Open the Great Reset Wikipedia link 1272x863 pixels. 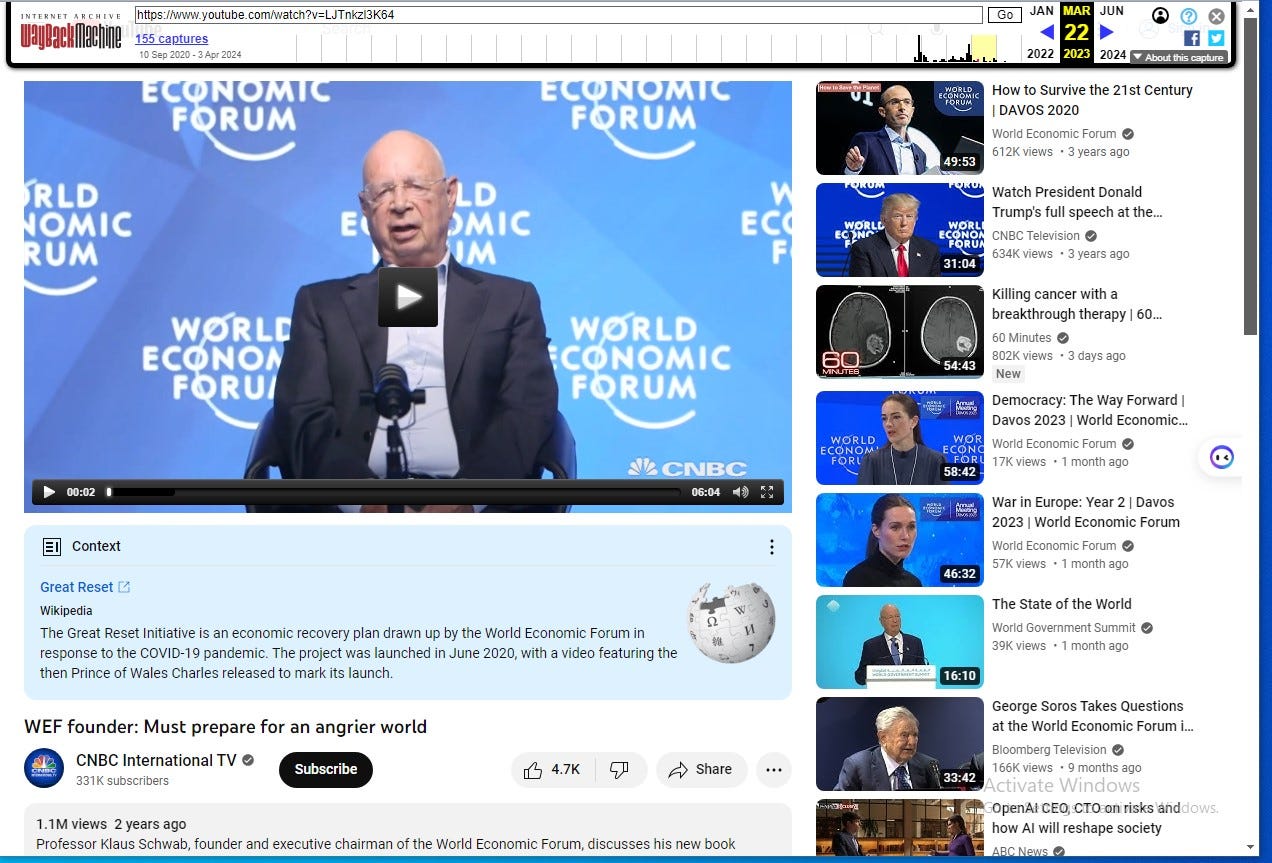click(x=85, y=587)
